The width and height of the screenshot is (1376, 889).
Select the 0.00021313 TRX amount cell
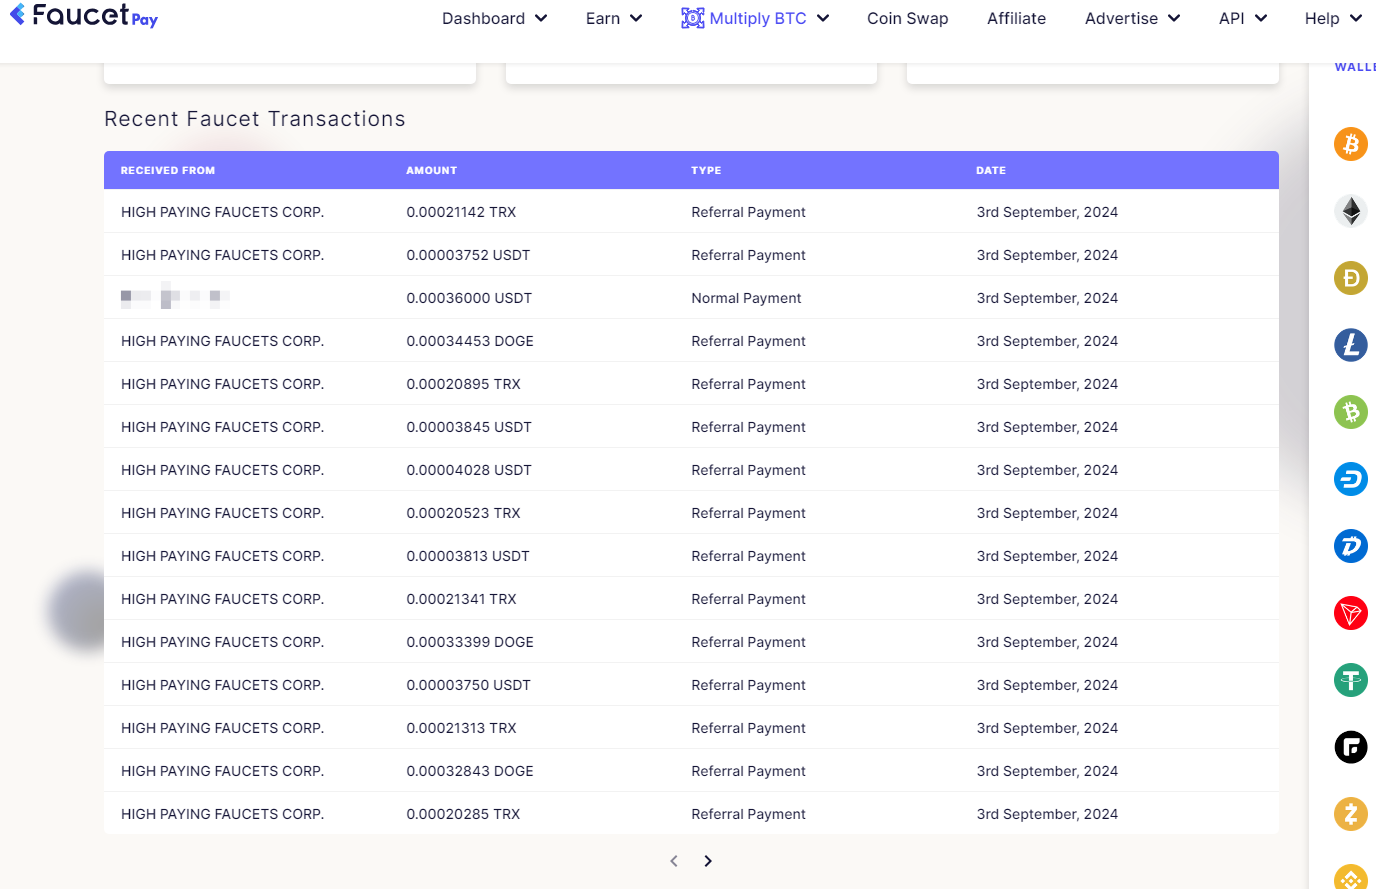[461, 728]
